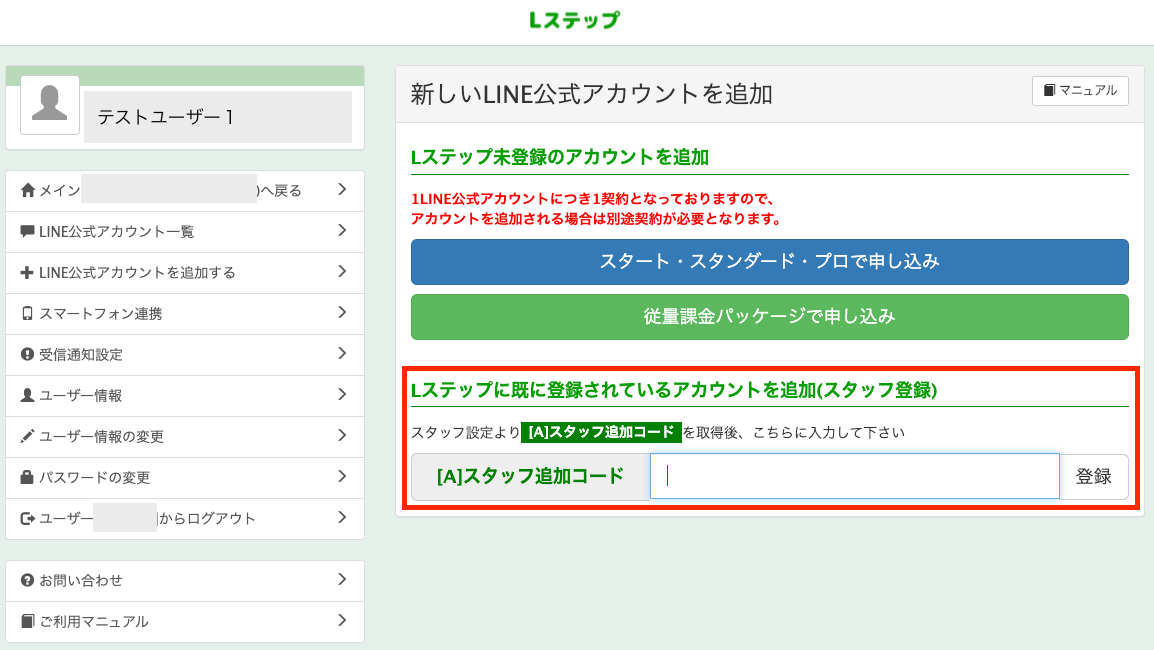Screen dimensions: 1154x650
Task: Click the phone icon for スマートフォン連携
Action: pos(27,314)
